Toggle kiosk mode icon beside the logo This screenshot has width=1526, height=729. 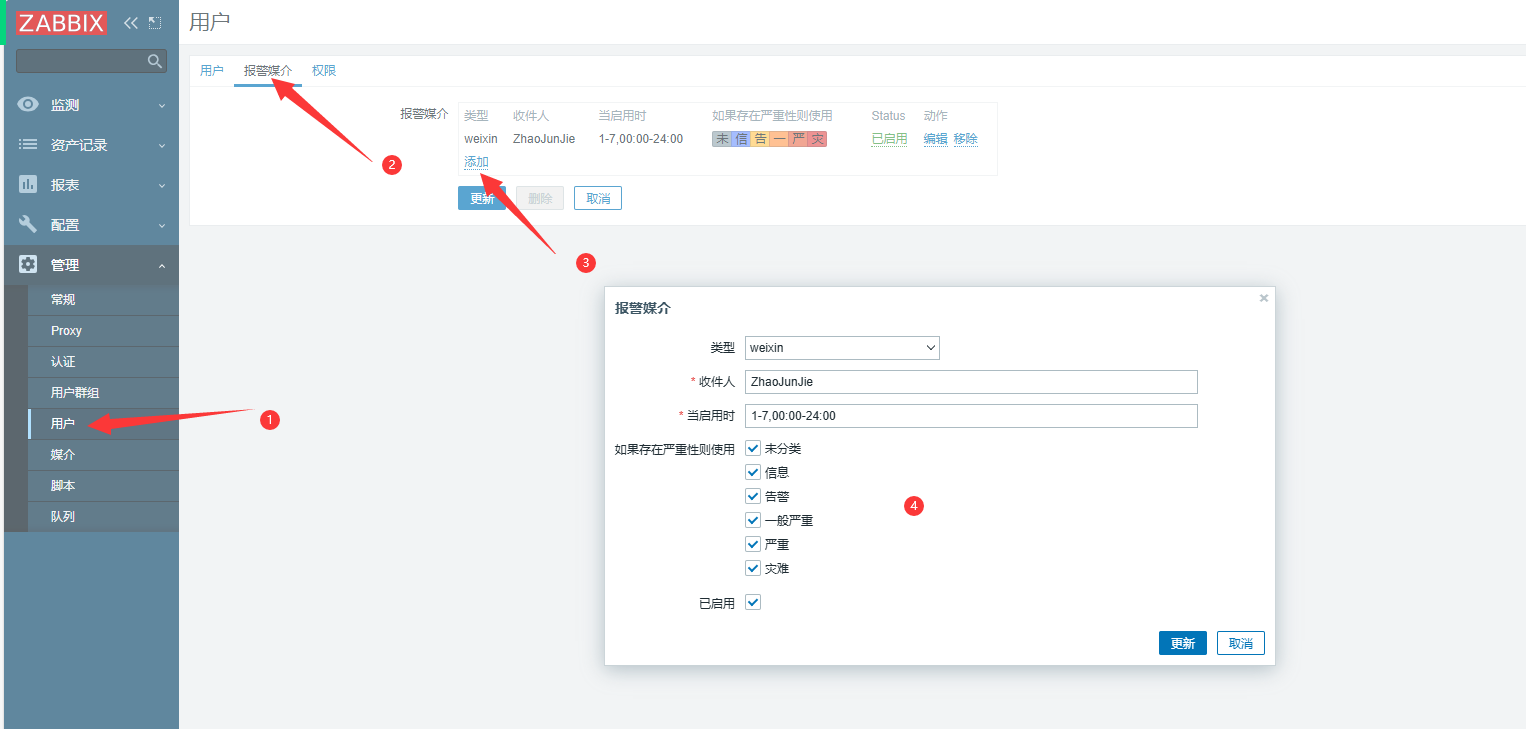155,22
